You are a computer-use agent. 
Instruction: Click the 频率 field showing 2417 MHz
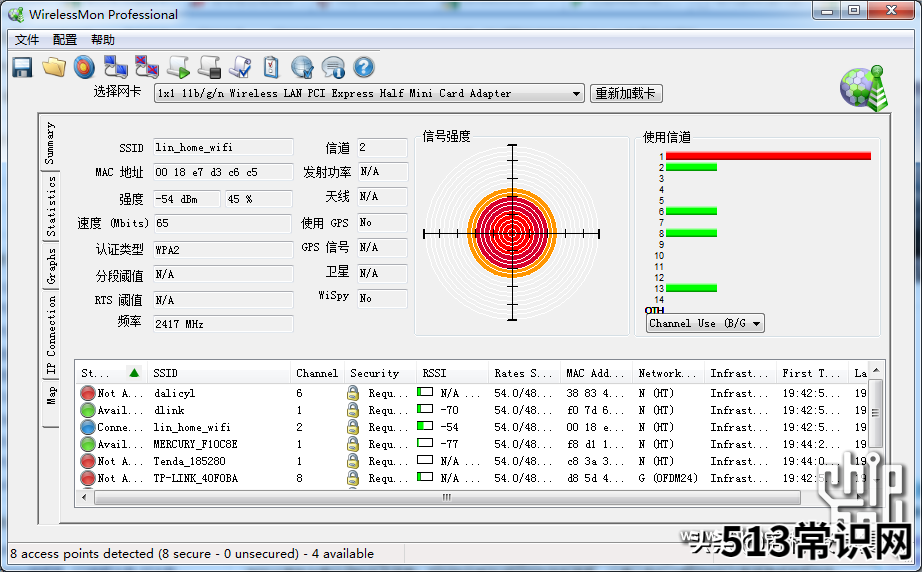pyautogui.click(x=223, y=324)
